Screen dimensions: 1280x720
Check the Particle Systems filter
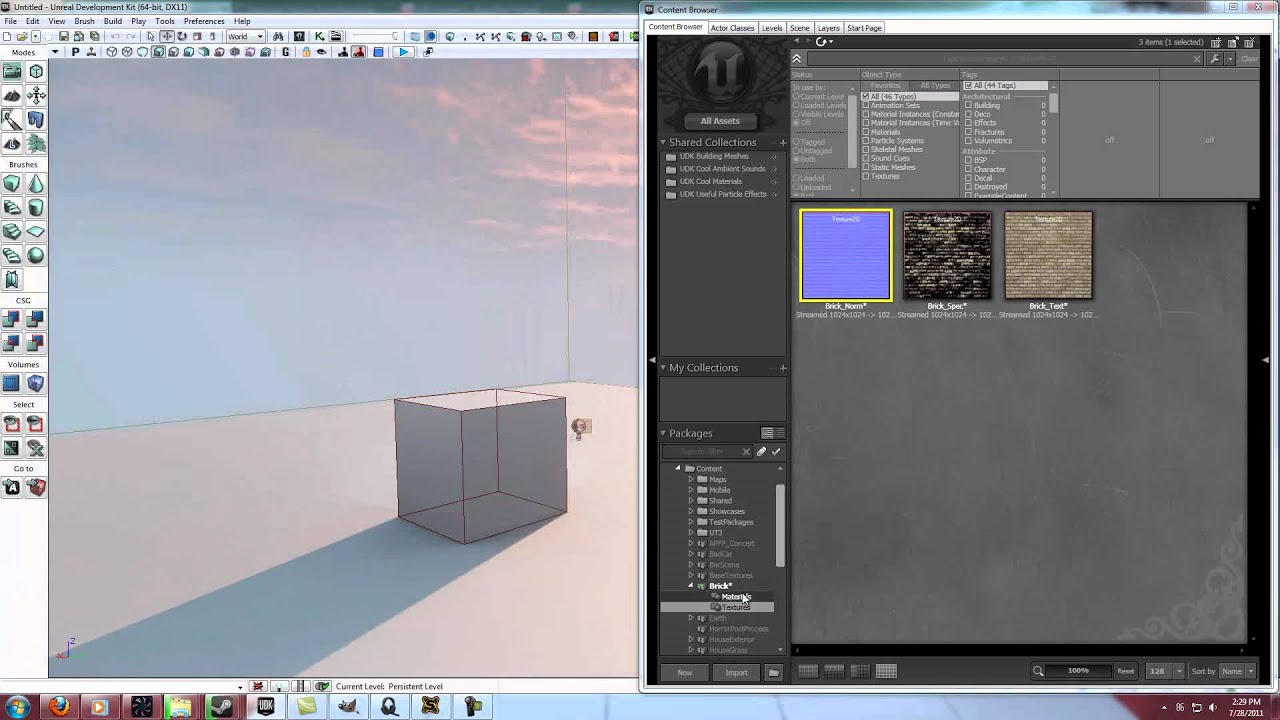(x=866, y=141)
